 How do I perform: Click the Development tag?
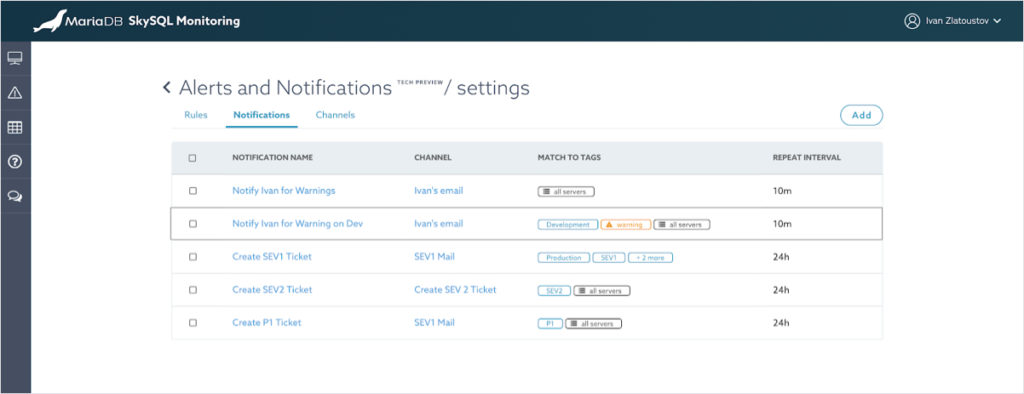(568, 225)
